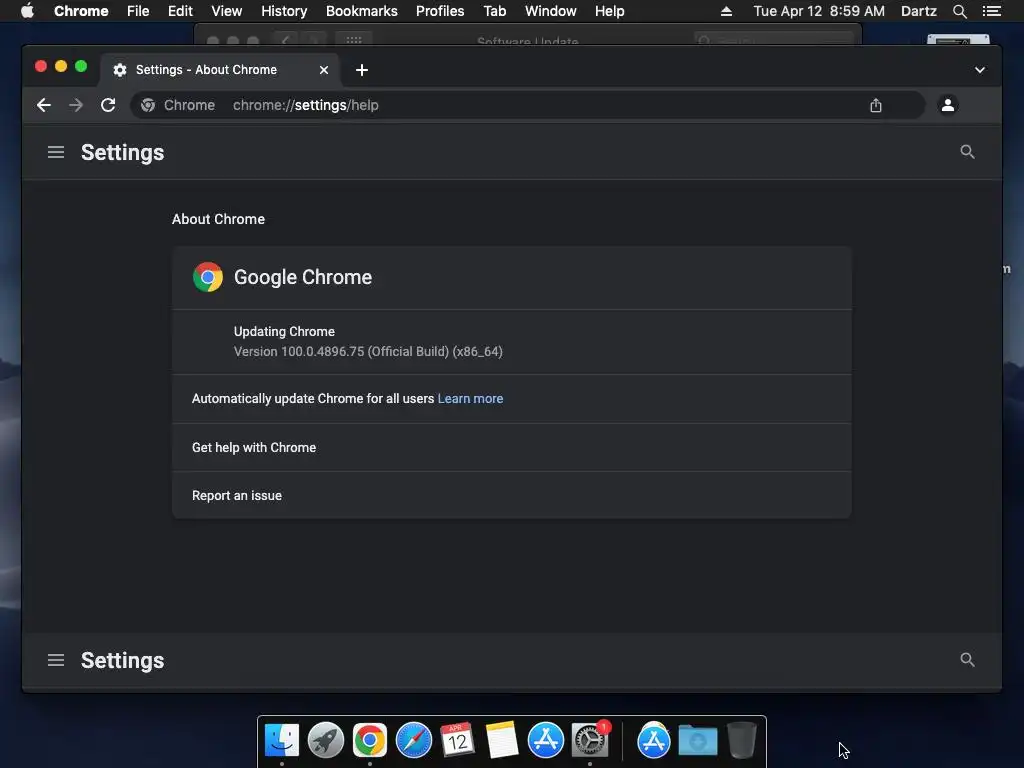Open the File menu
The height and width of the screenshot is (768, 1024).
coord(138,11)
